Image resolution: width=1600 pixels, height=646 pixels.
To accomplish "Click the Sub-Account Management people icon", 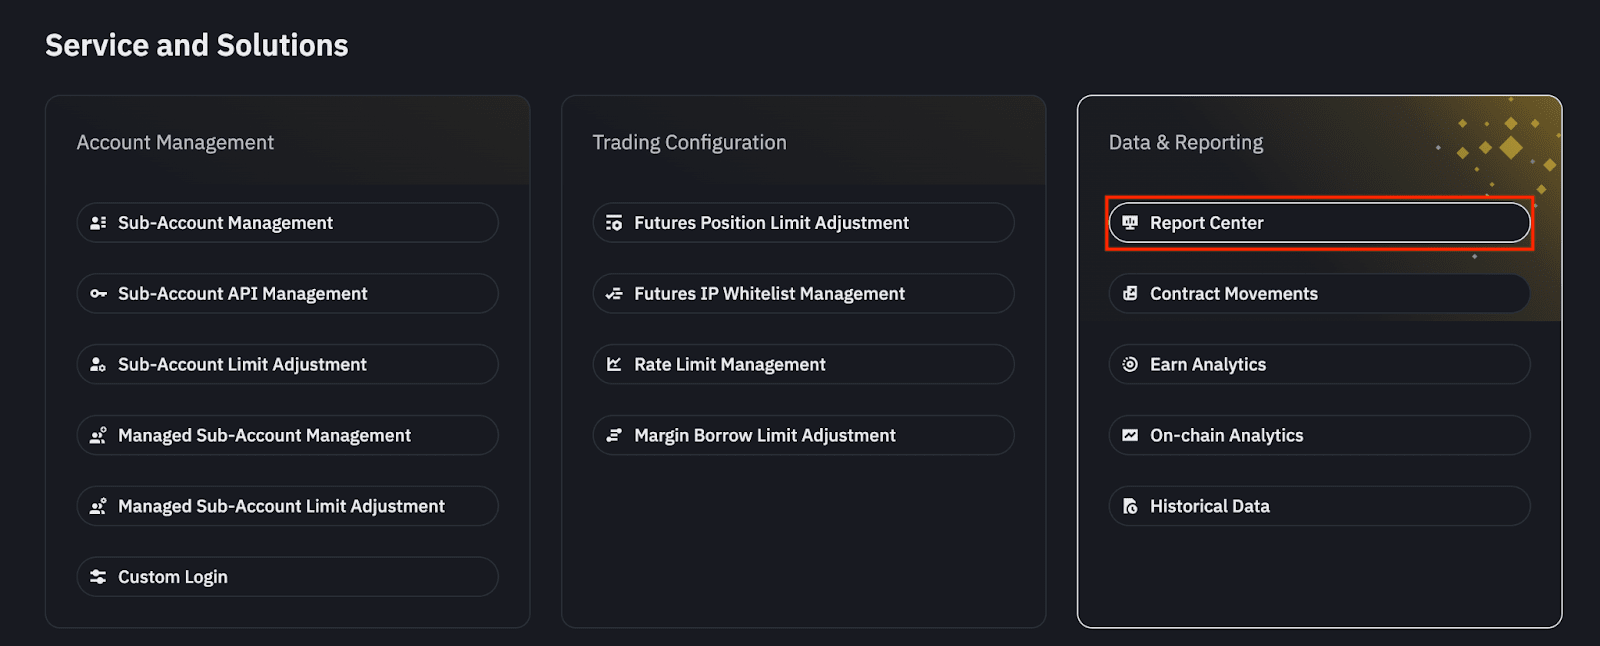I will [98, 223].
